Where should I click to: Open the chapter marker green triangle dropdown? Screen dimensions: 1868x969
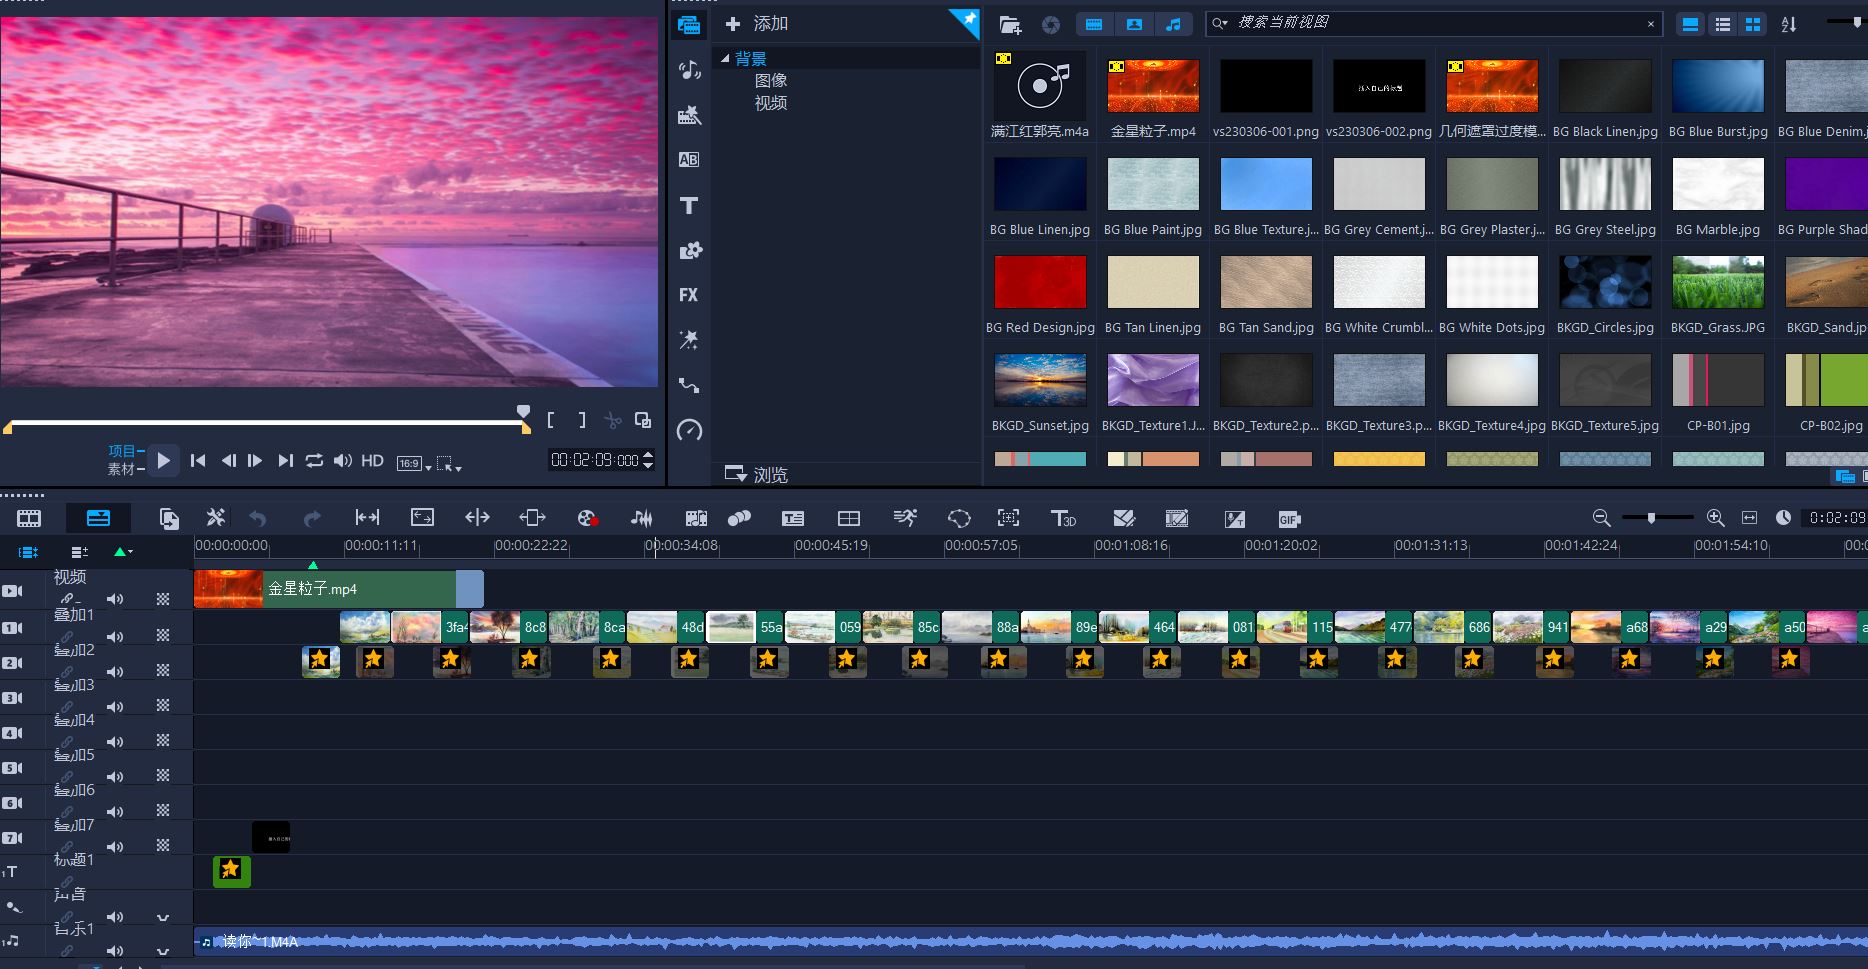click(x=124, y=552)
